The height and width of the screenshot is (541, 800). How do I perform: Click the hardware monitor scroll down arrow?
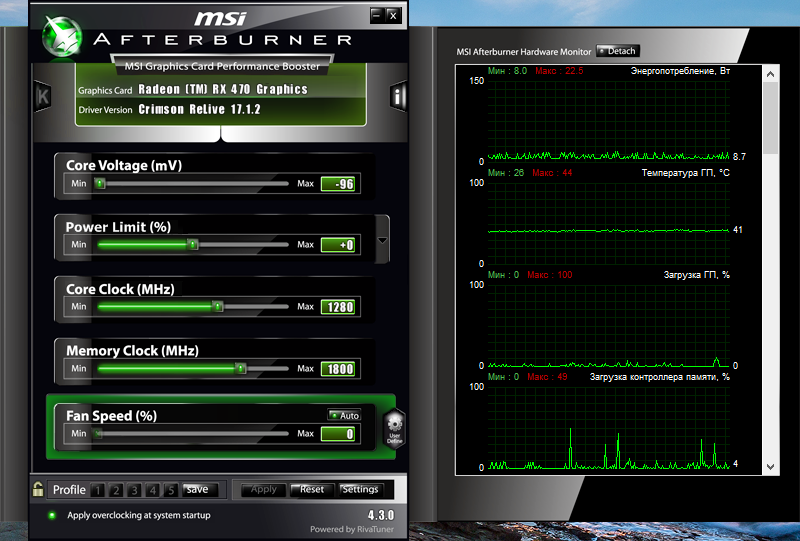click(770, 466)
